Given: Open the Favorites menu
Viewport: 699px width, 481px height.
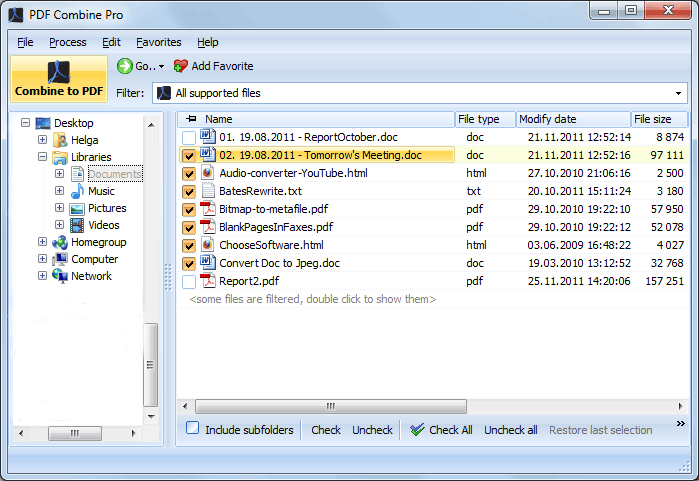Looking at the screenshot, I should click(x=158, y=42).
